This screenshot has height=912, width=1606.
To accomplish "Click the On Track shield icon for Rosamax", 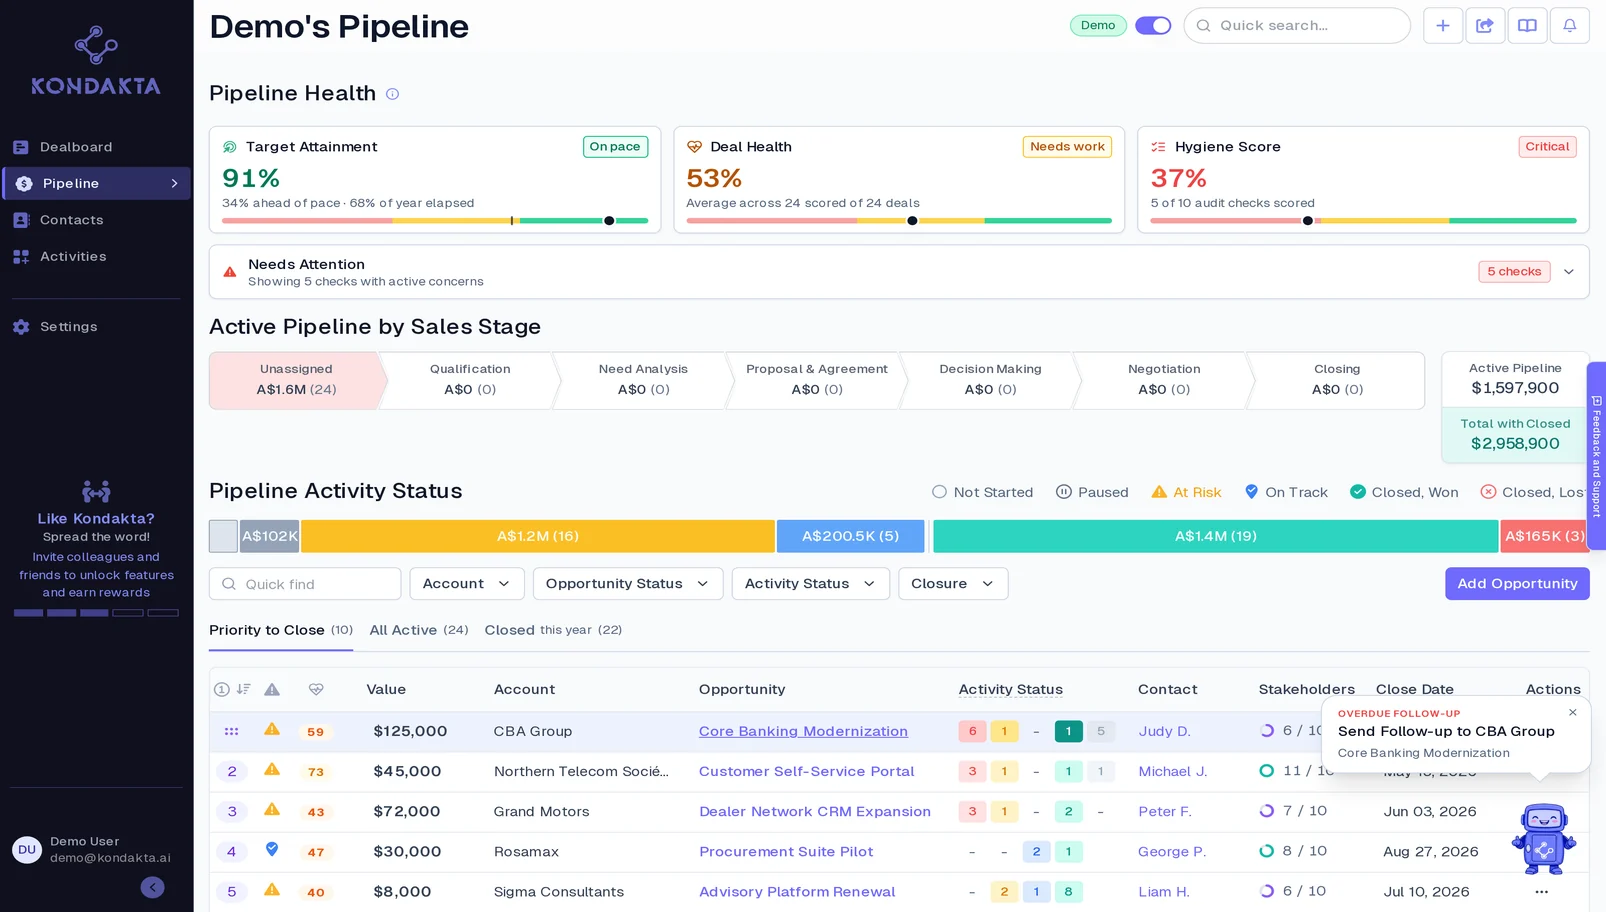I will click(x=272, y=850).
